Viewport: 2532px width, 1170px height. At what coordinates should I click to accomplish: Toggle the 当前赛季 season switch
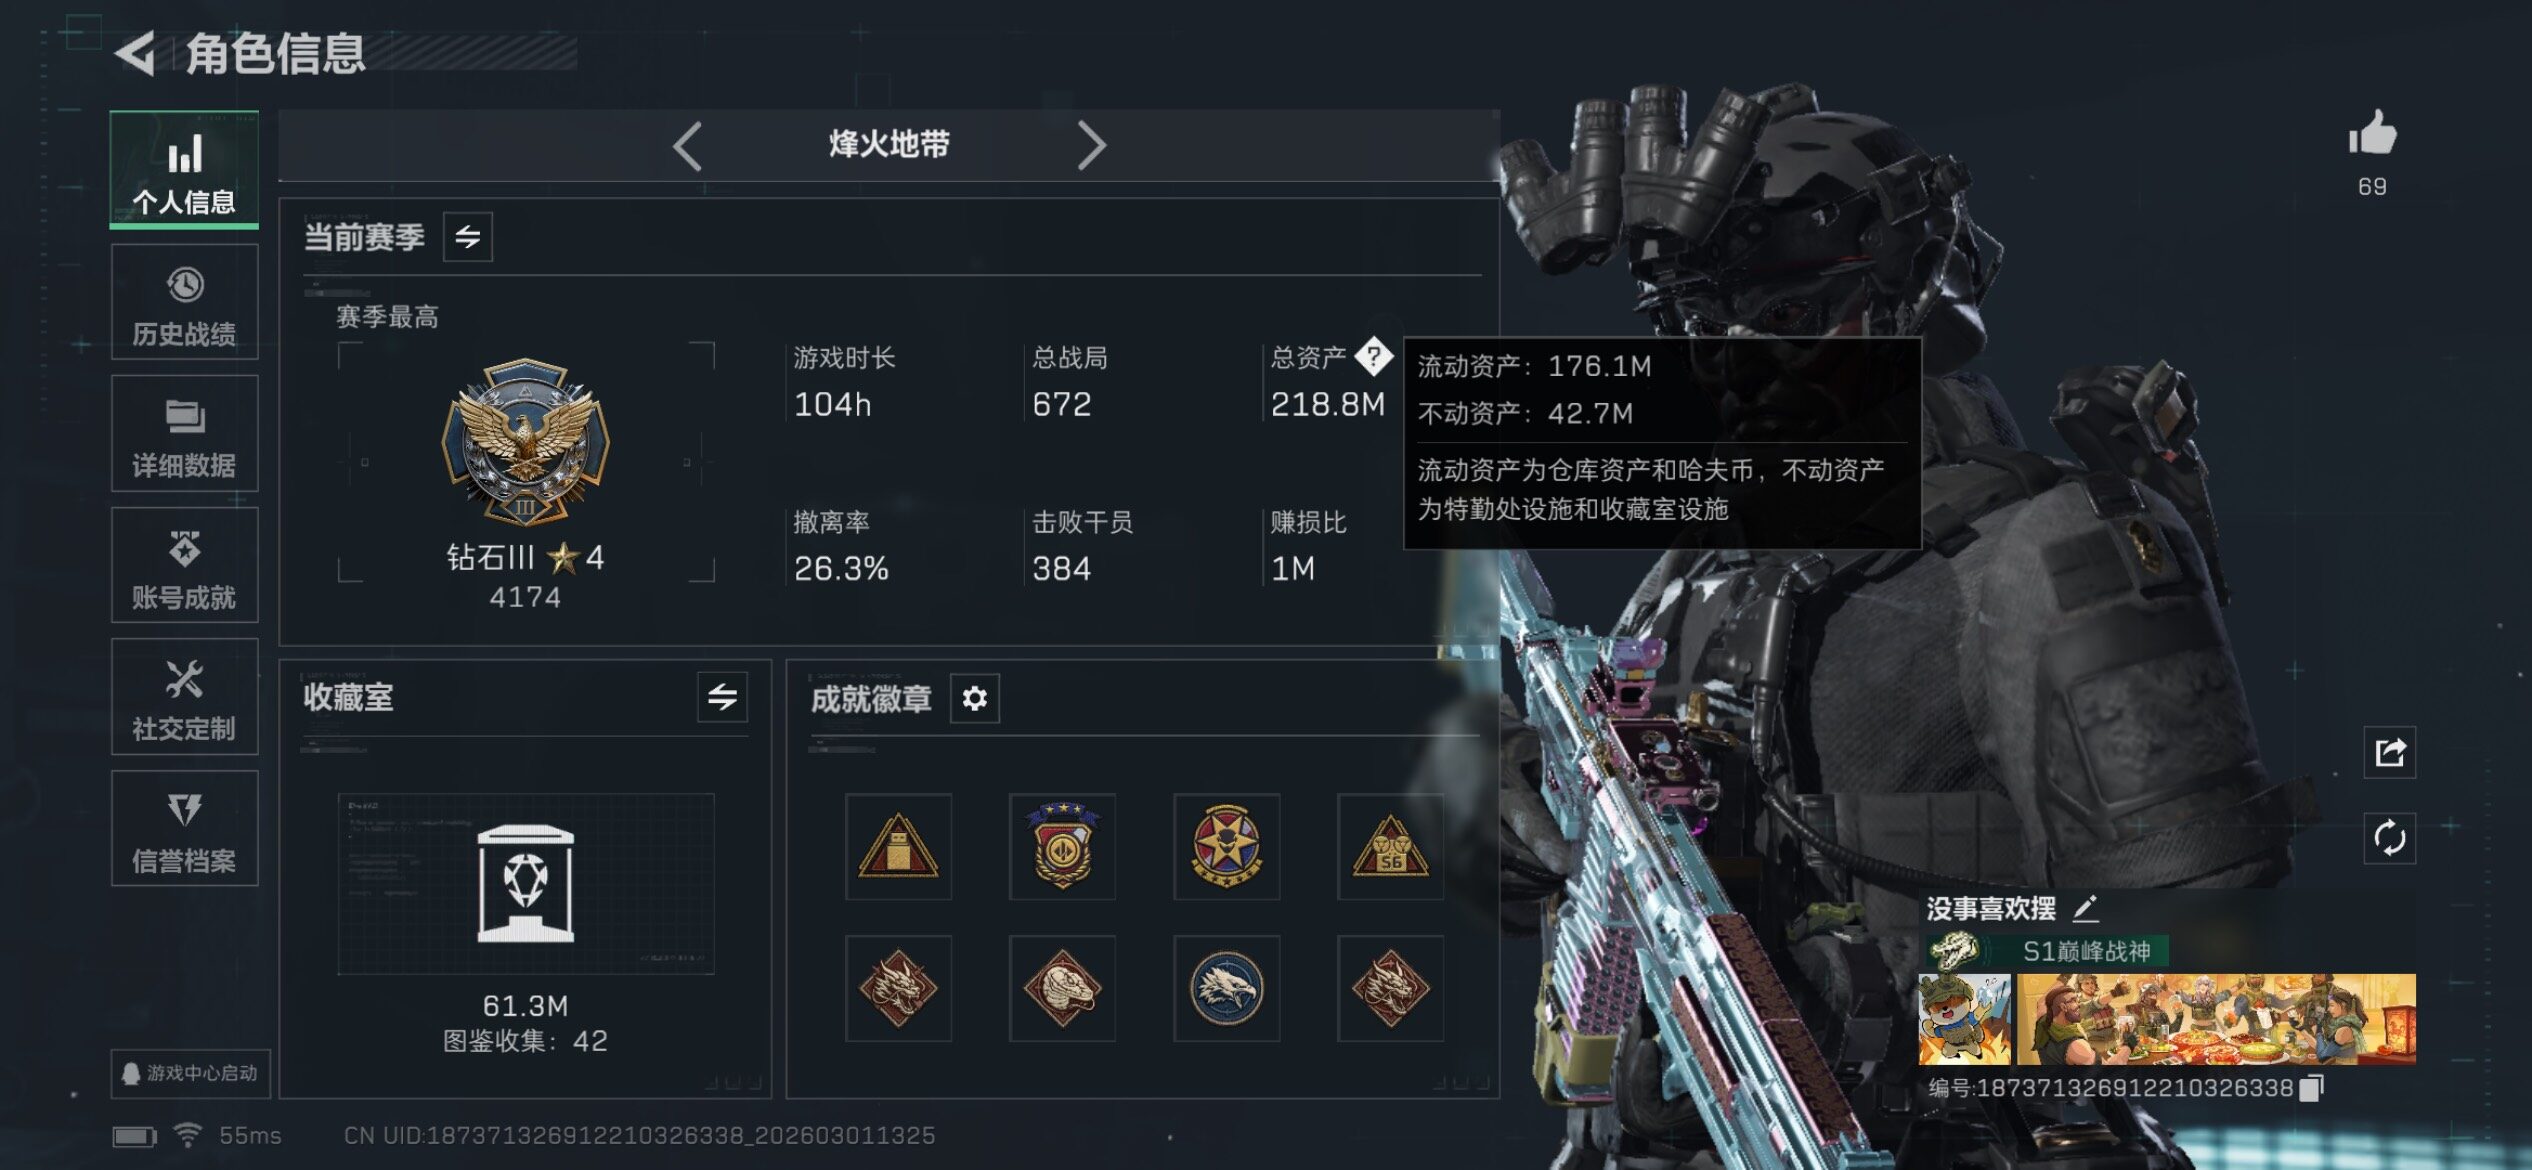468,237
